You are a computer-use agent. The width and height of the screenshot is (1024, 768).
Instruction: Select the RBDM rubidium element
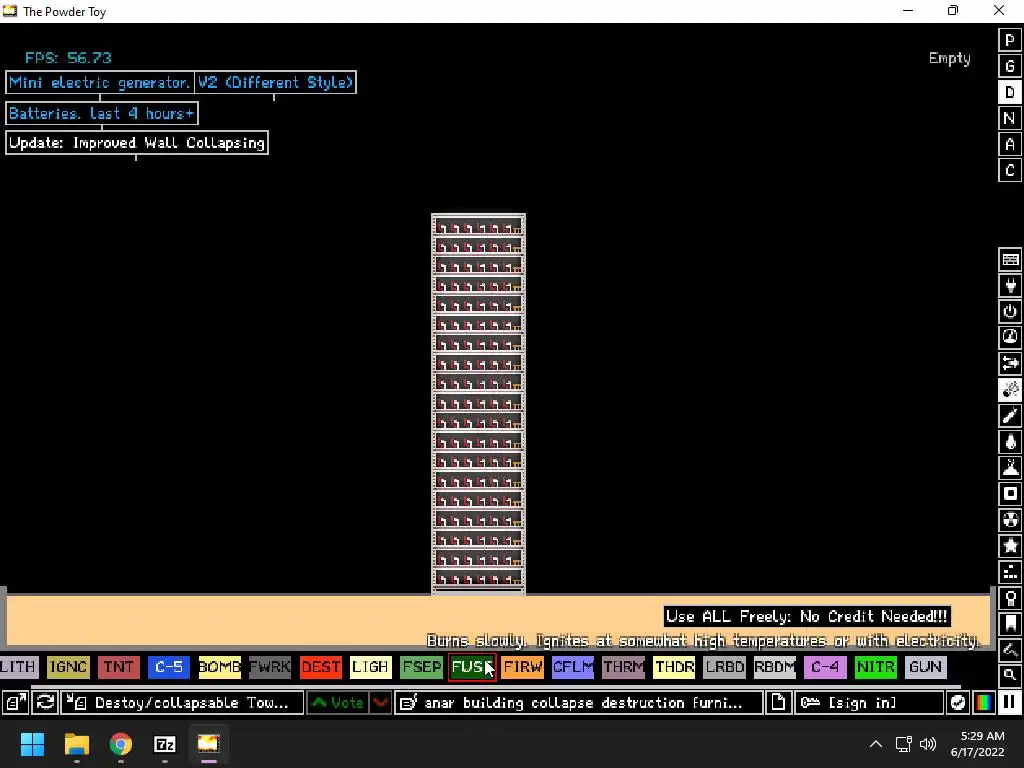click(x=775, y=667)
